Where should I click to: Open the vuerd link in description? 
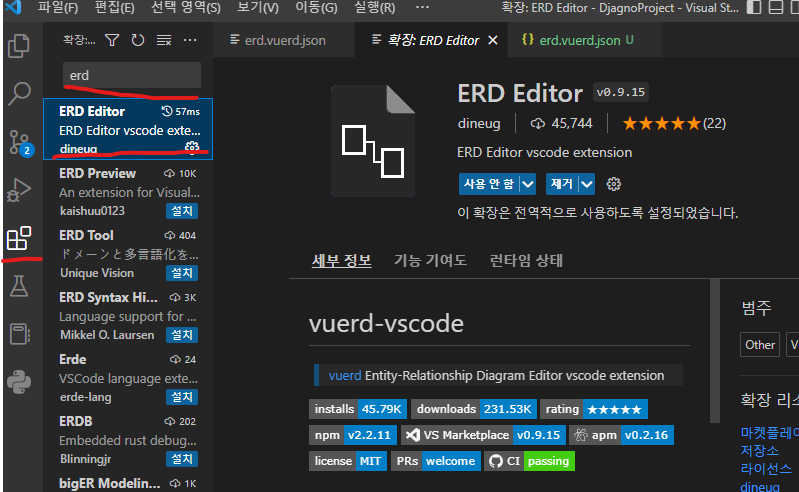click(x=345, y=375)
